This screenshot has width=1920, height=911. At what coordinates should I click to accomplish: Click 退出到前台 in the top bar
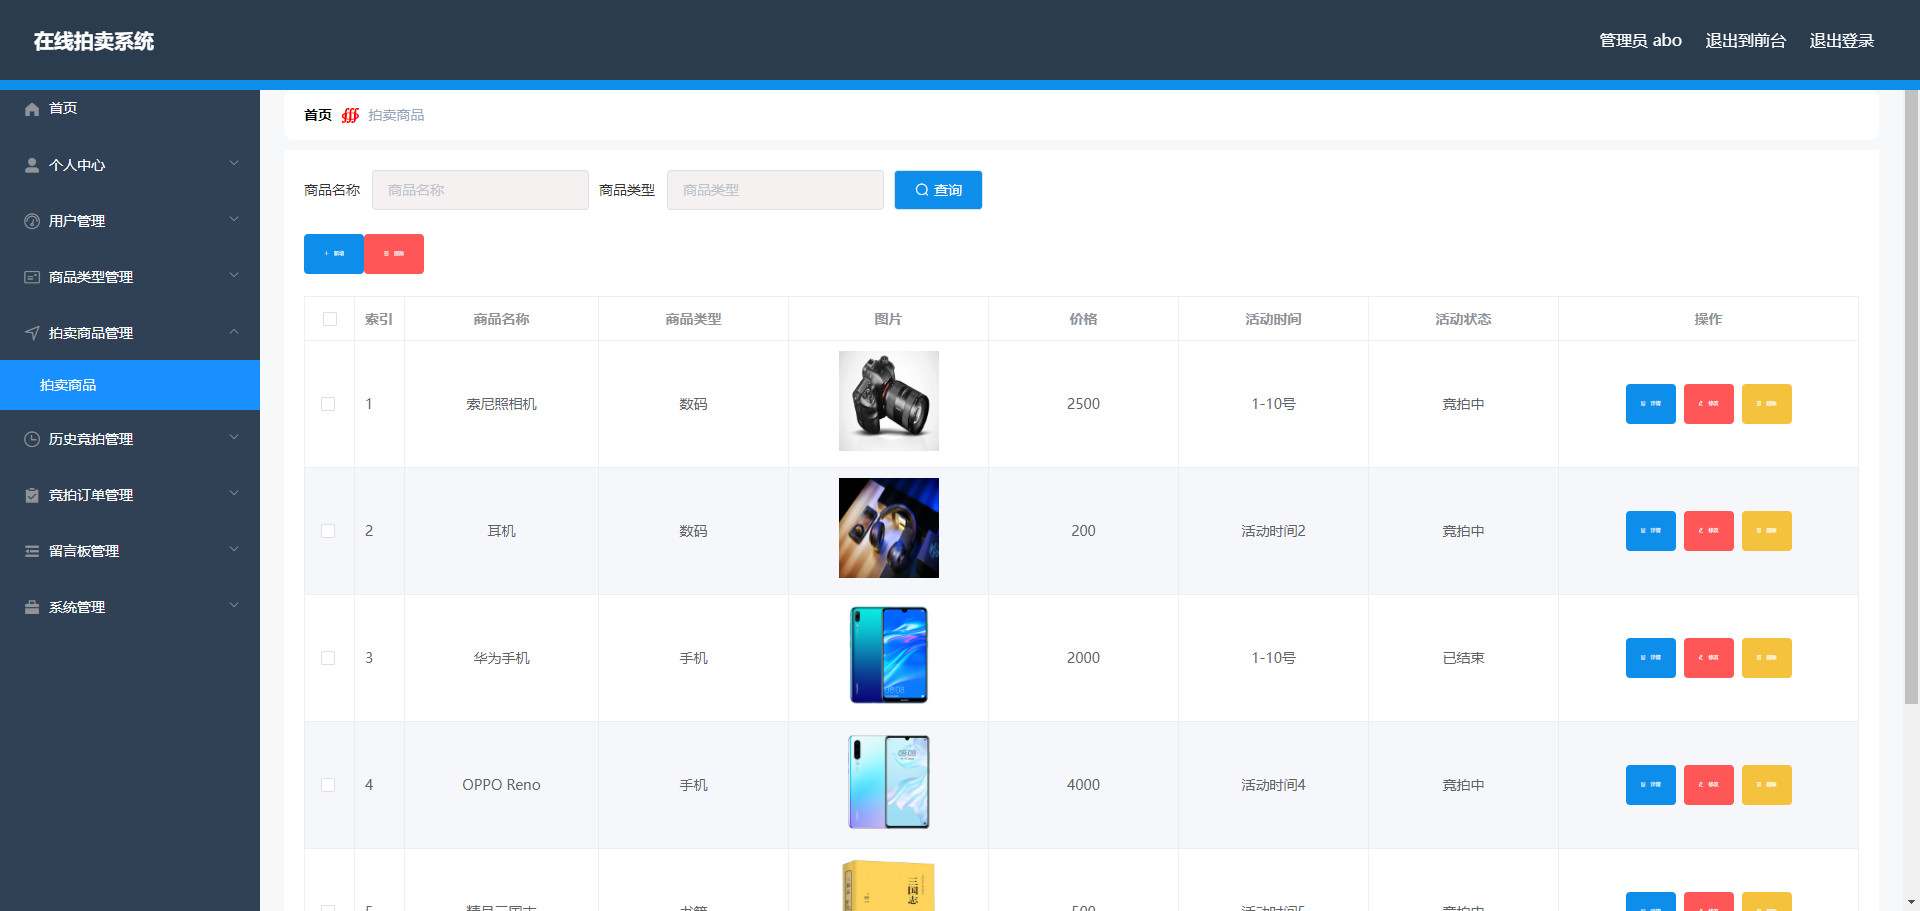pyautogui.click(x=1745, y=41)
